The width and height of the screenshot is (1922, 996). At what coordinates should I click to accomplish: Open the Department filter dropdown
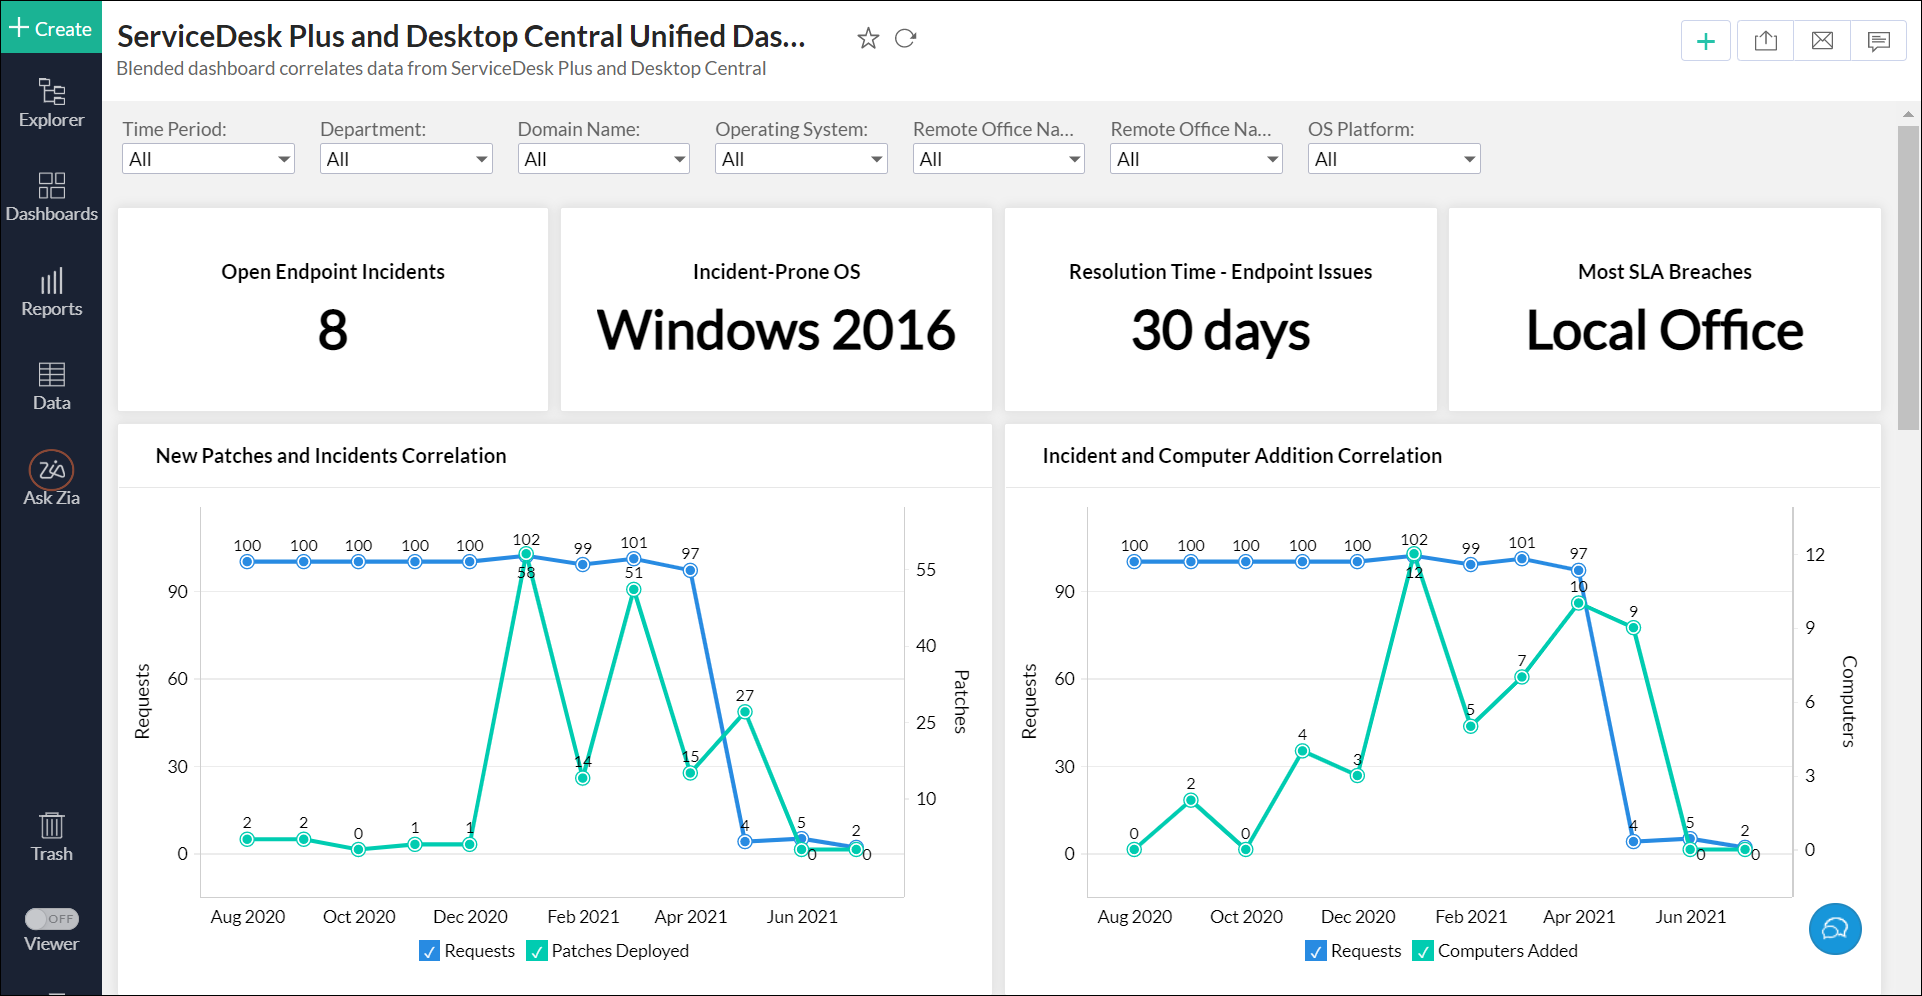tap(405, 159)
